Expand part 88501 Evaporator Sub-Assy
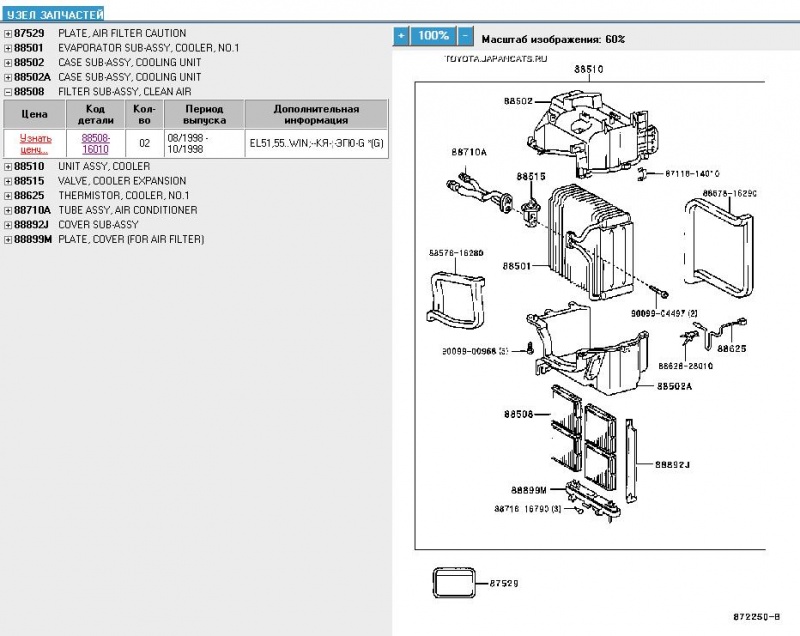 [x=8, y=47]
